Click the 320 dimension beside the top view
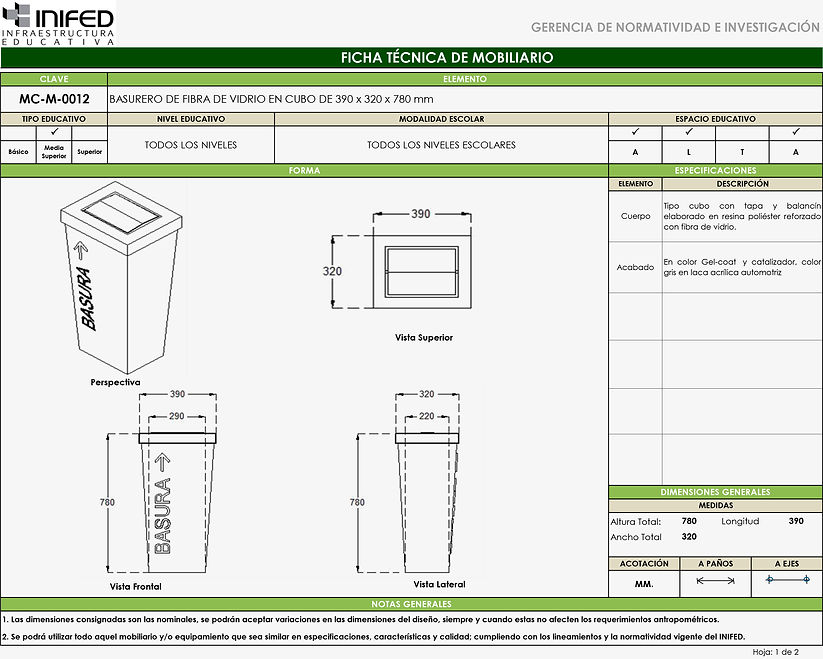 [x=332, y=271]
